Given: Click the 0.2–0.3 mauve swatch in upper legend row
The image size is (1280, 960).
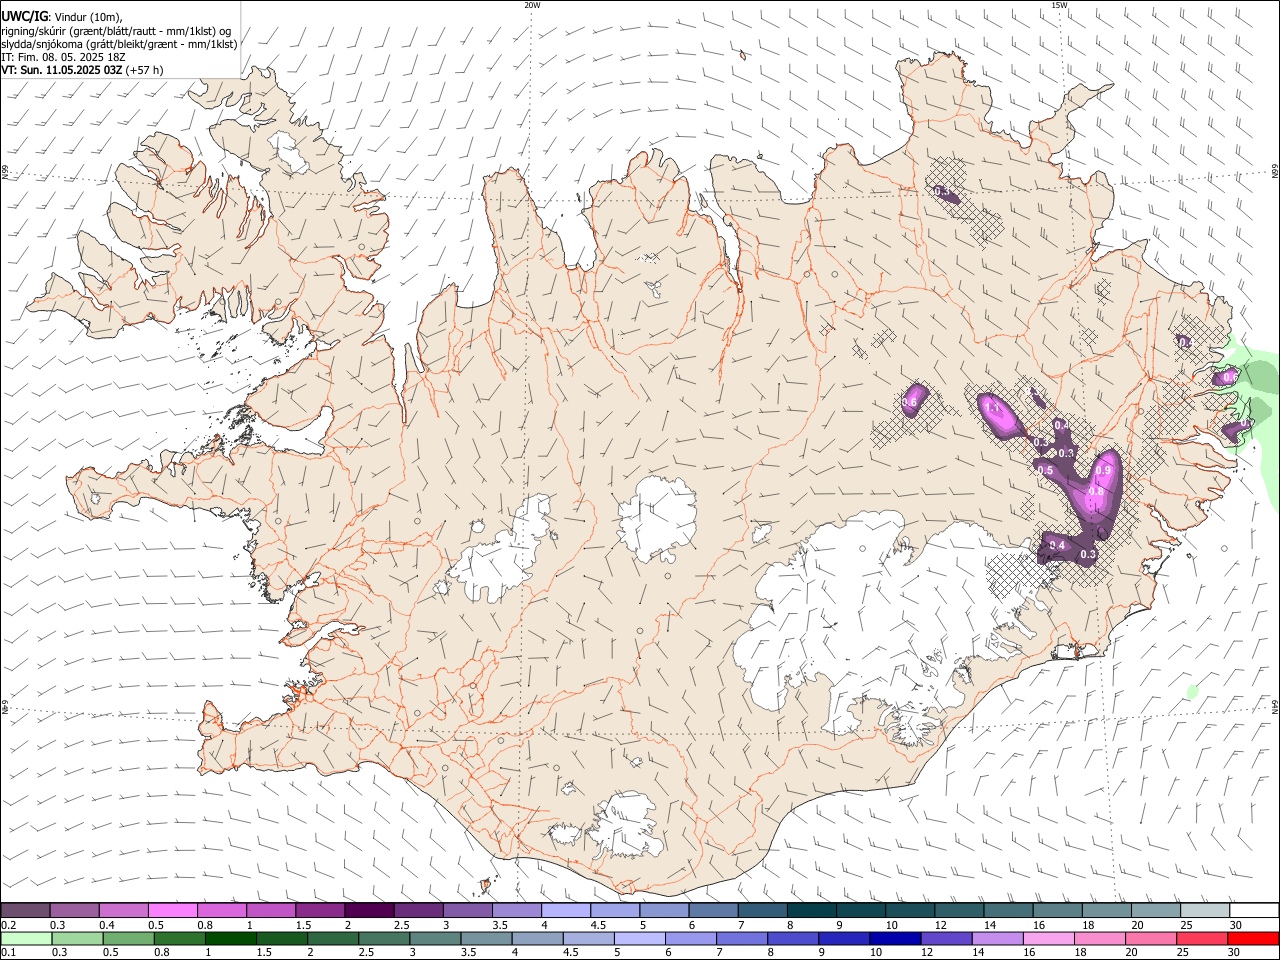Looking at the screenshot, I should pos(25,910).
